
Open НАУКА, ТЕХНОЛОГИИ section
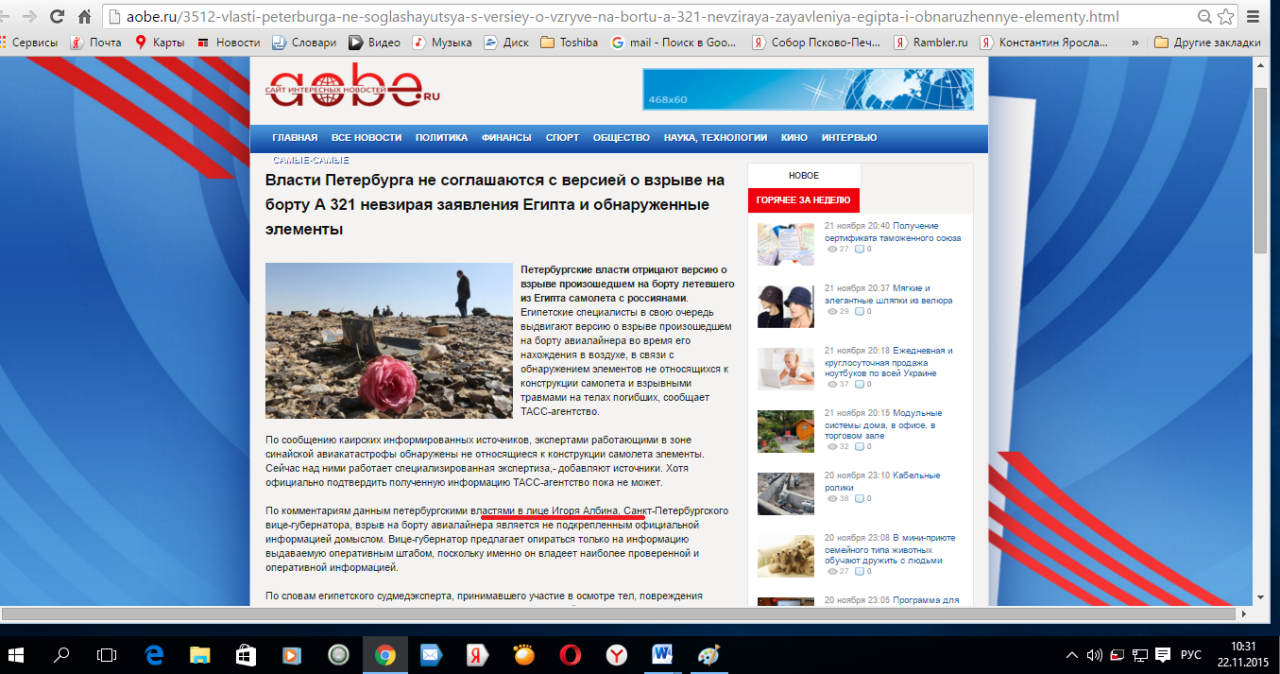coord(715,138)
